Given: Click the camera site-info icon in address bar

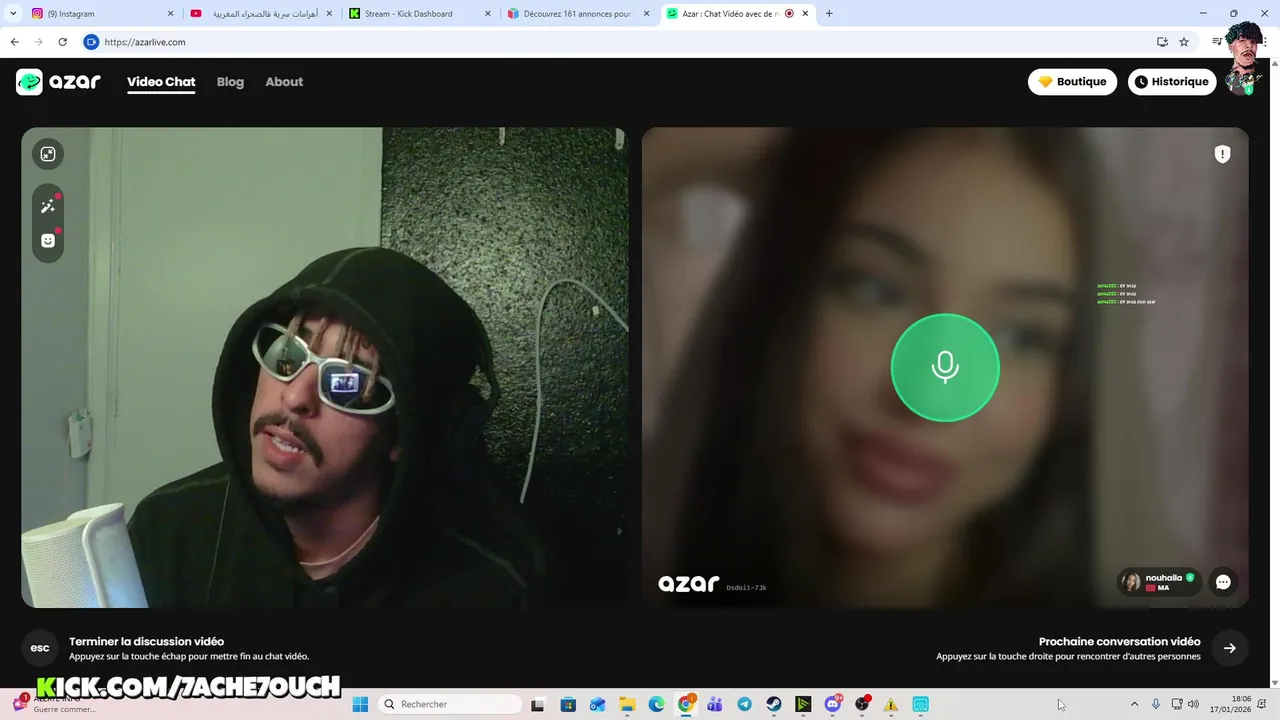Looking at the screenshot, I should 91,42.
